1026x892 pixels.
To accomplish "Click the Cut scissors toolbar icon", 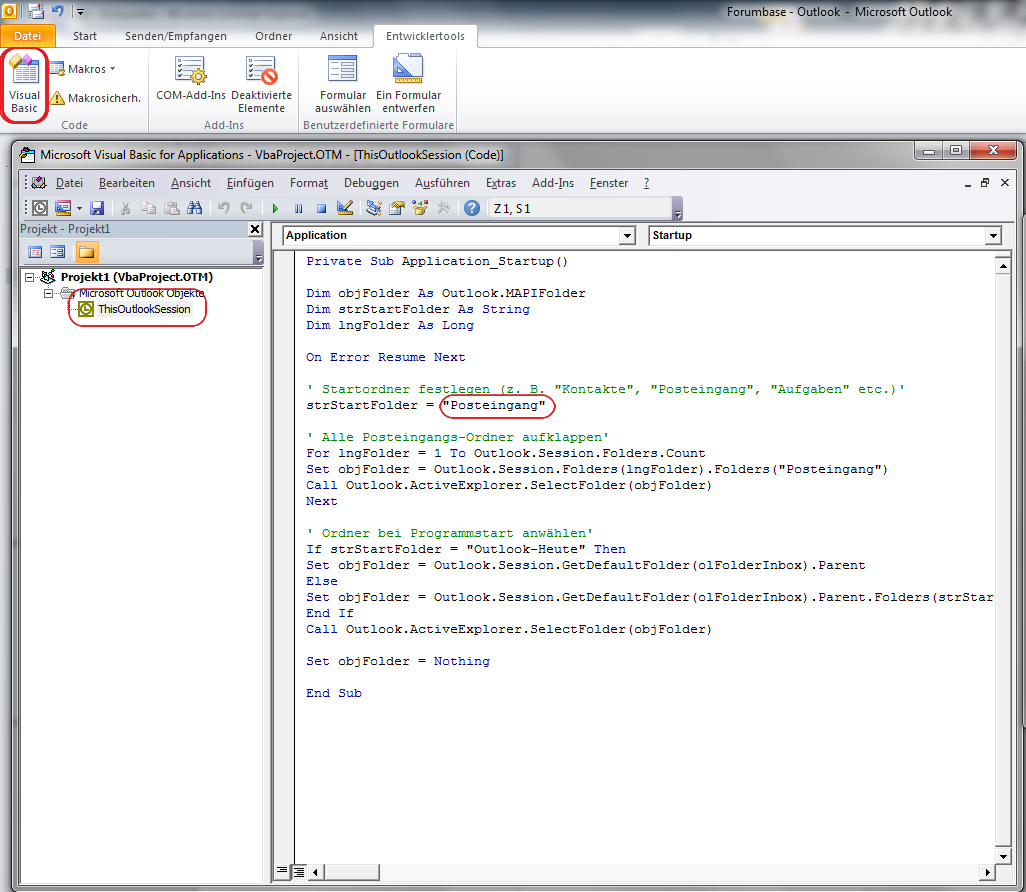I will pos(125,208).
